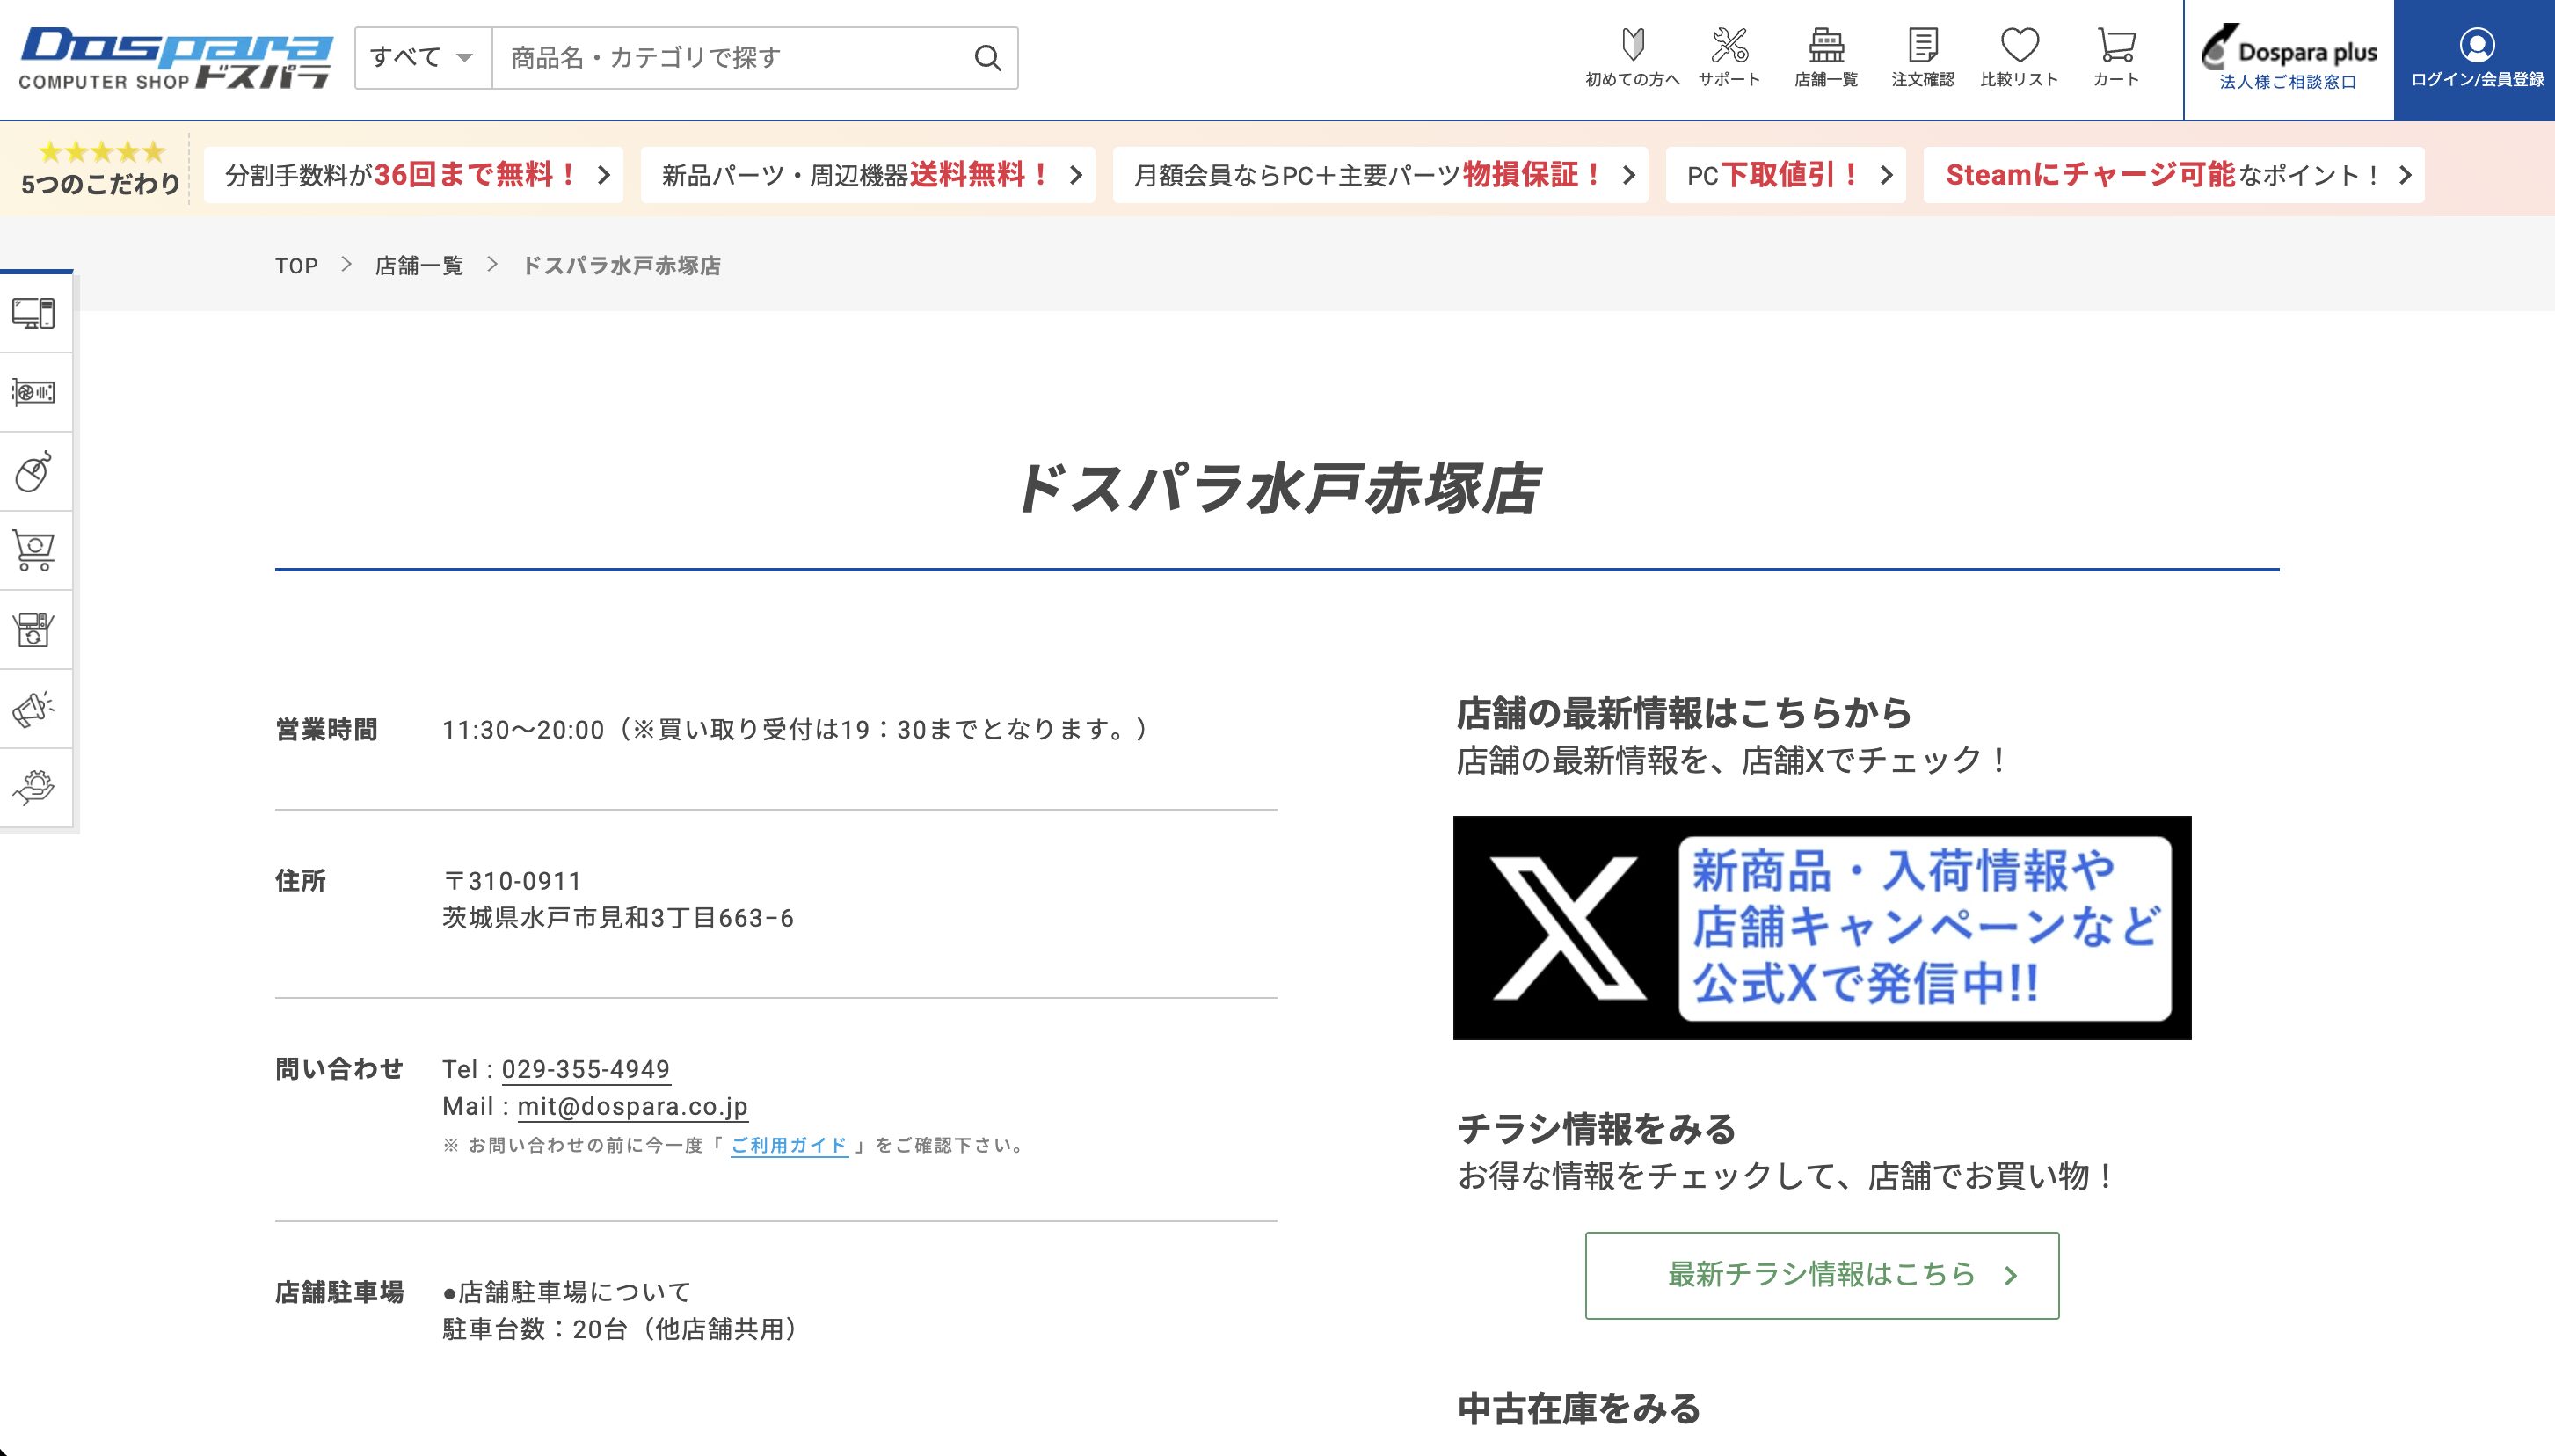Click the 〒310-0911 postal code text

coord(512,881)
